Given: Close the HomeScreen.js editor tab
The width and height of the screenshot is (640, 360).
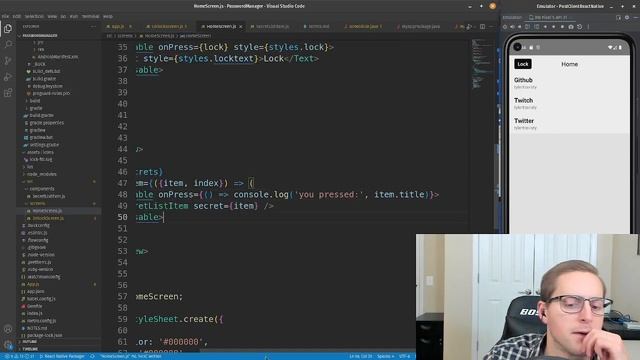Looking at the screenshot, I should coord(241,27).
